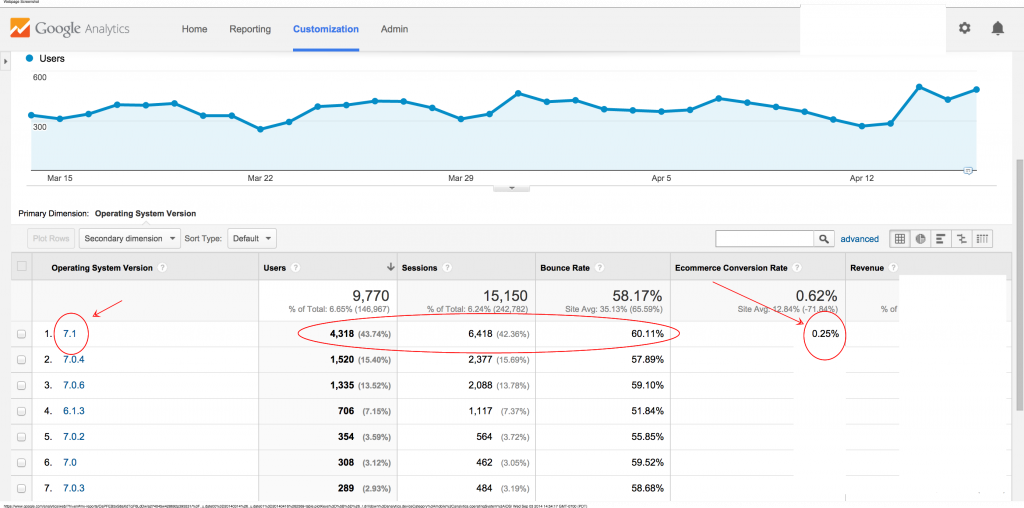Open the Admin tab
This screenshot has height=508, width=1024.
[x=394, y=29]
